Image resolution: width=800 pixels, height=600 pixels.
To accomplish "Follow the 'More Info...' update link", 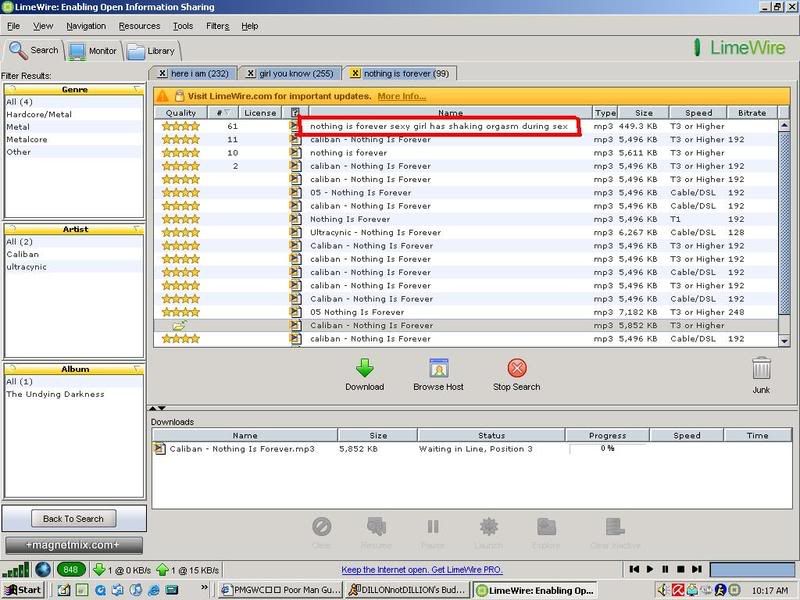I will tap(402, 96).
